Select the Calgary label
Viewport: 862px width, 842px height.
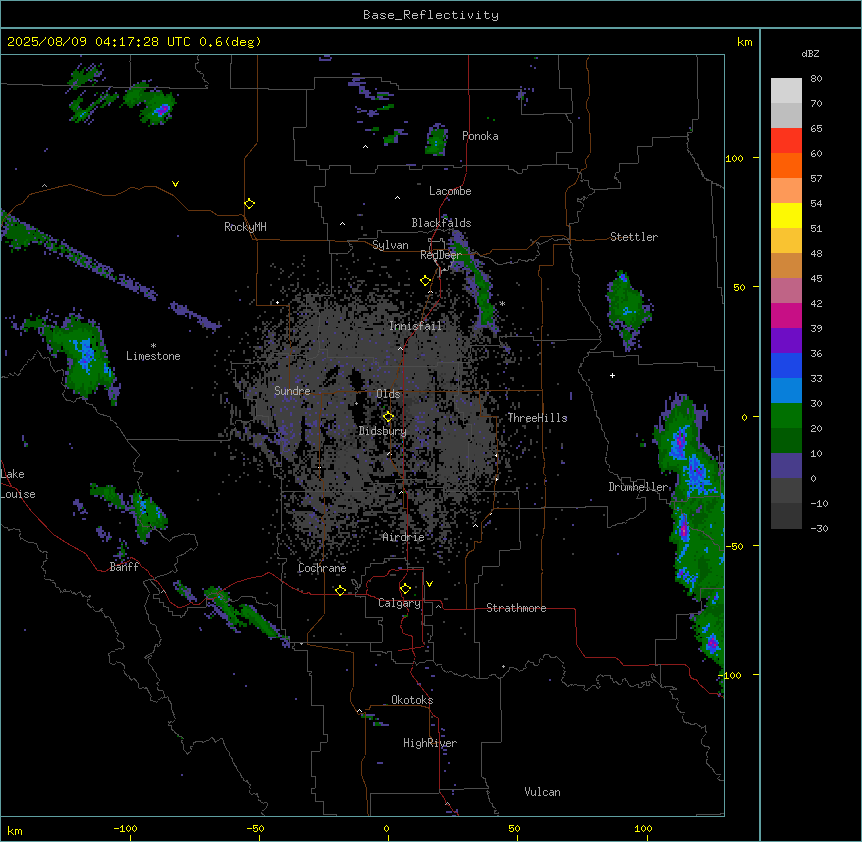[x=399, y=603]
